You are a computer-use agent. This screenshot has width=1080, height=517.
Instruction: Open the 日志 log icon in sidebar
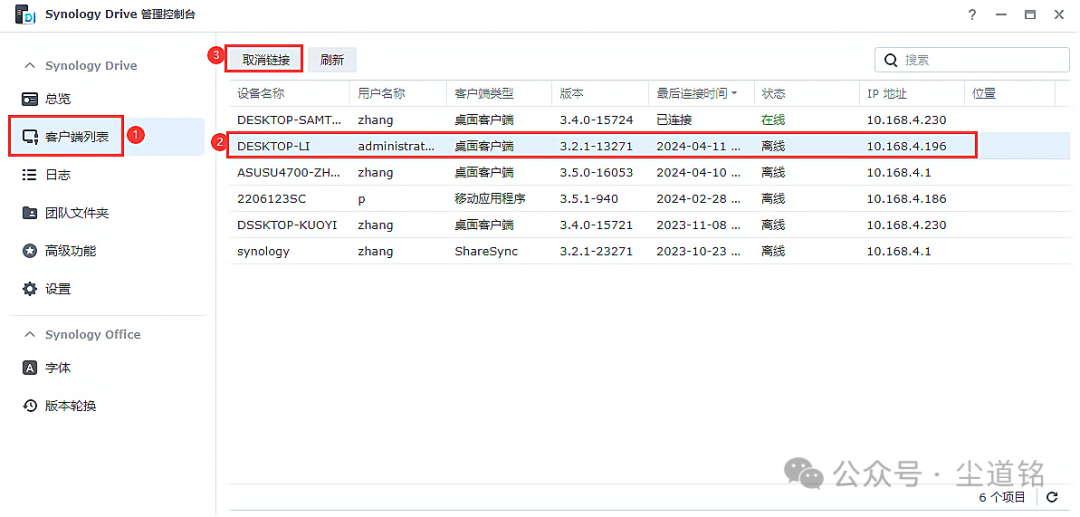tap(30, 175)
